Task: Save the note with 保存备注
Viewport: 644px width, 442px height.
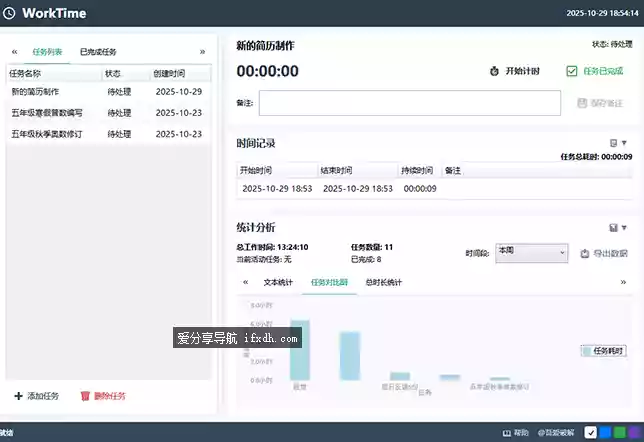Action: click(x=600, y=103)
